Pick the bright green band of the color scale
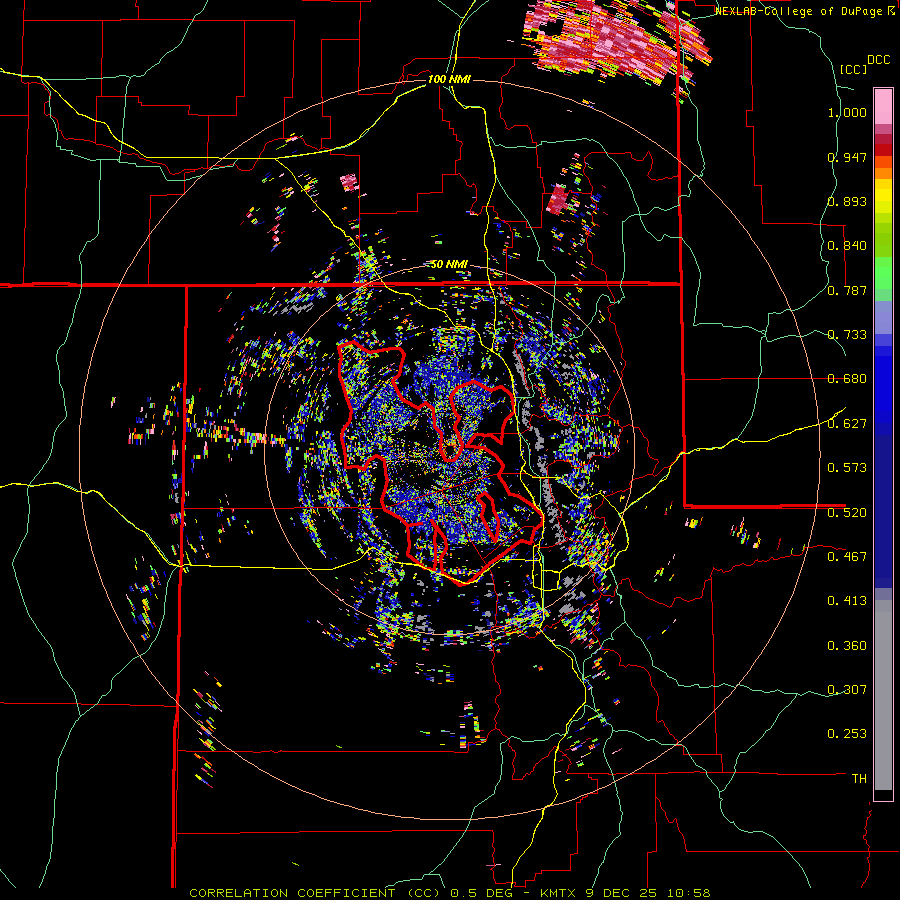 click(883, 273)
